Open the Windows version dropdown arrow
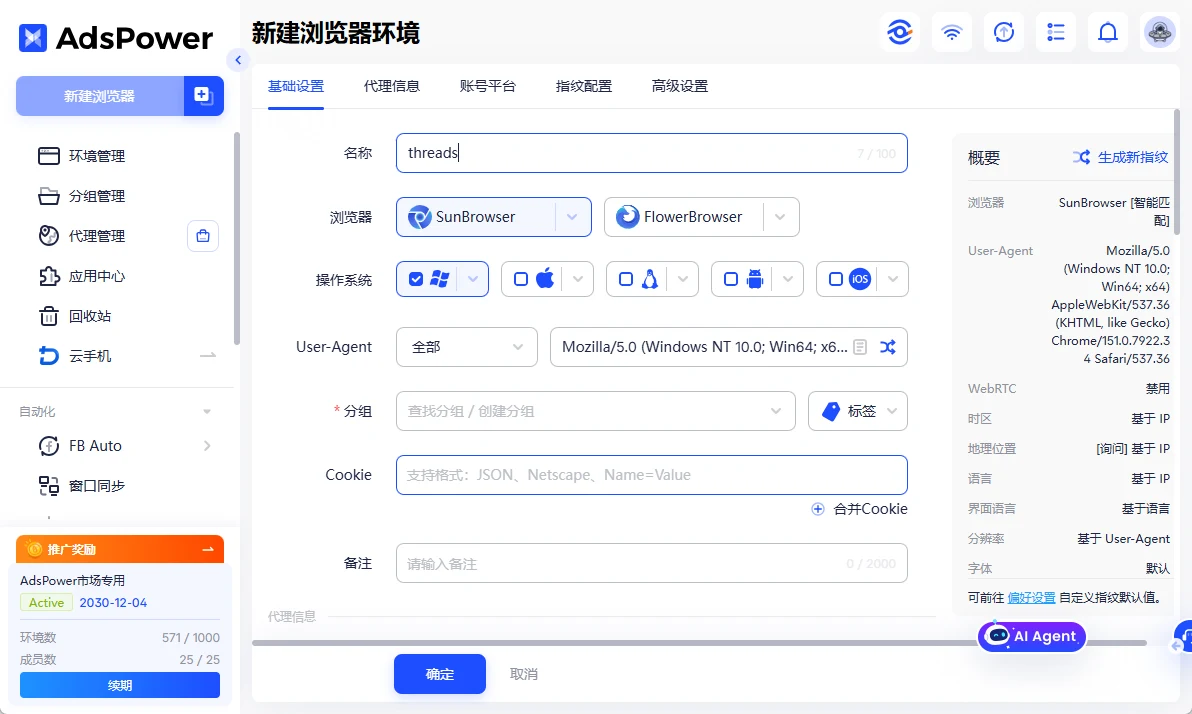1192x714 pixels. pos(473,279)
